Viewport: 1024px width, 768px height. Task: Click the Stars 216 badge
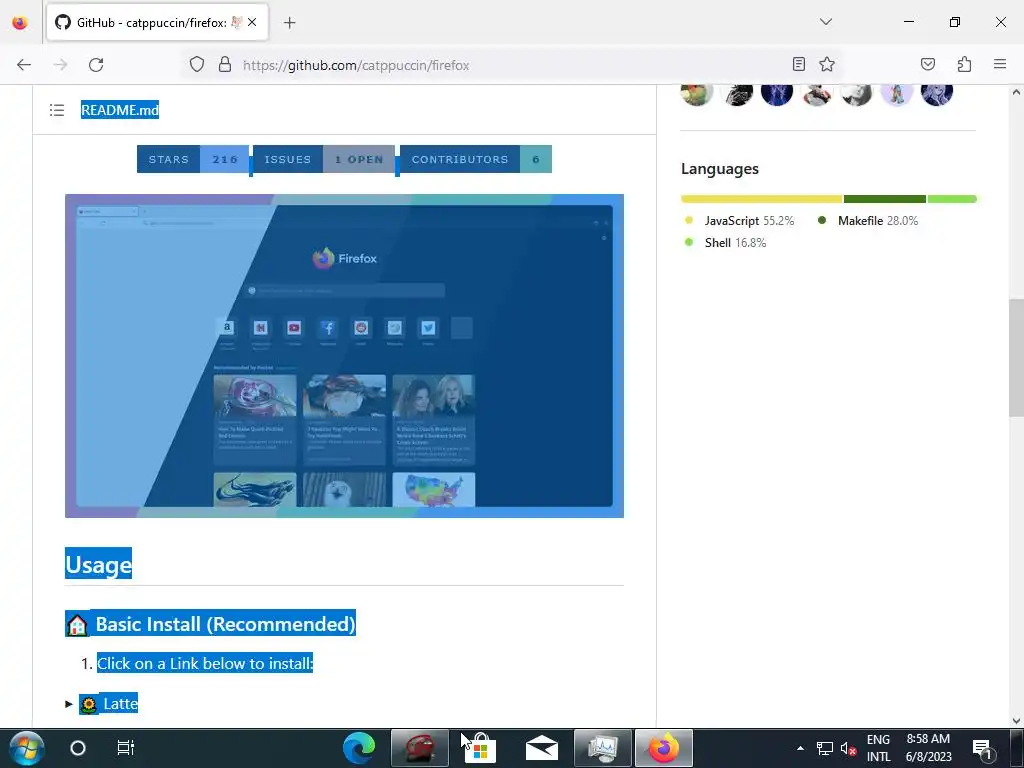pyautogui.click(x=193, y=159)
